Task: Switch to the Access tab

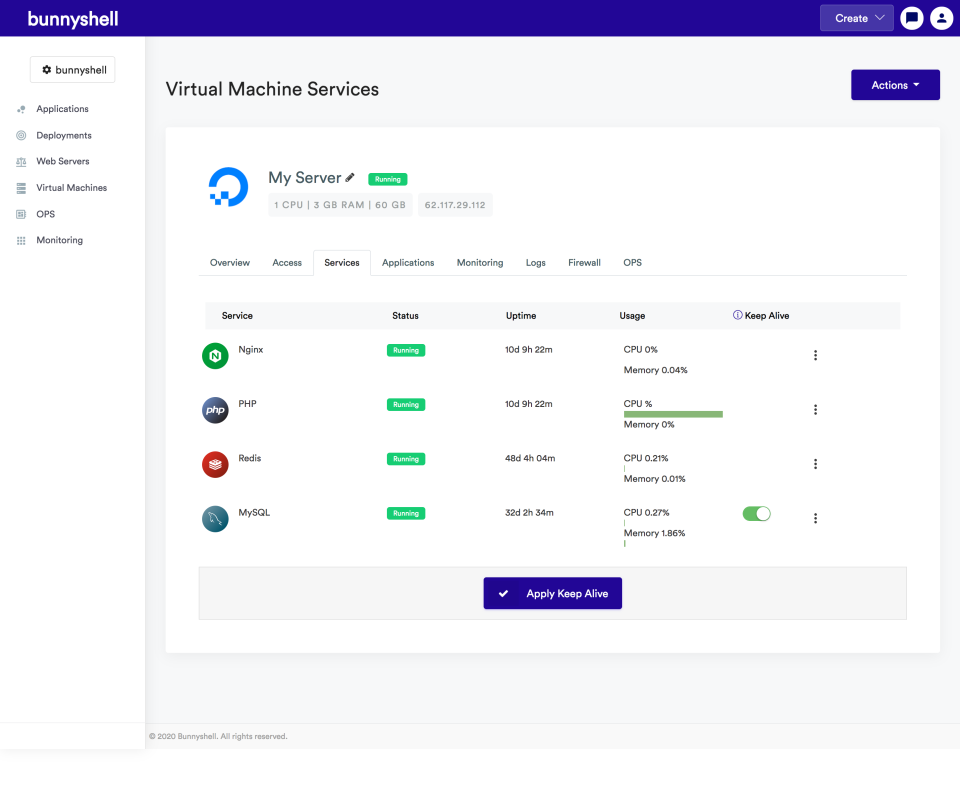Action: coord(287,263)
